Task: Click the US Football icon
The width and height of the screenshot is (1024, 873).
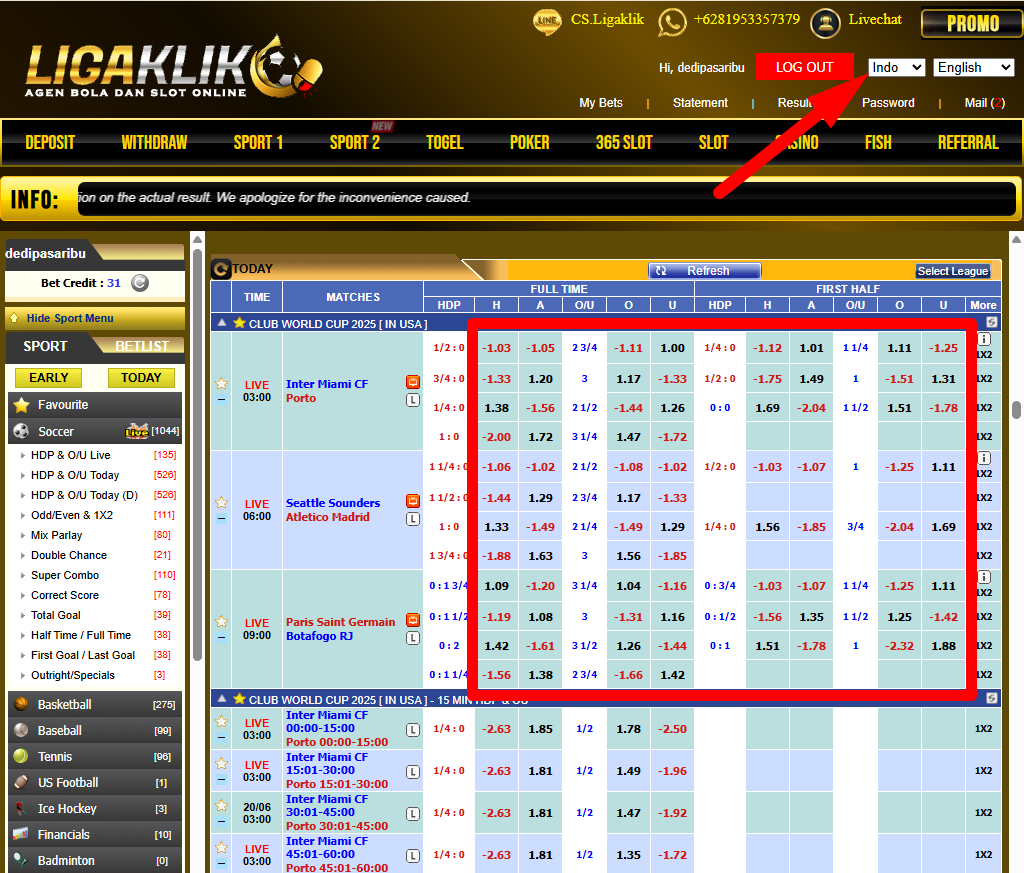Action: pyautogui.click(x=21, y=782)
